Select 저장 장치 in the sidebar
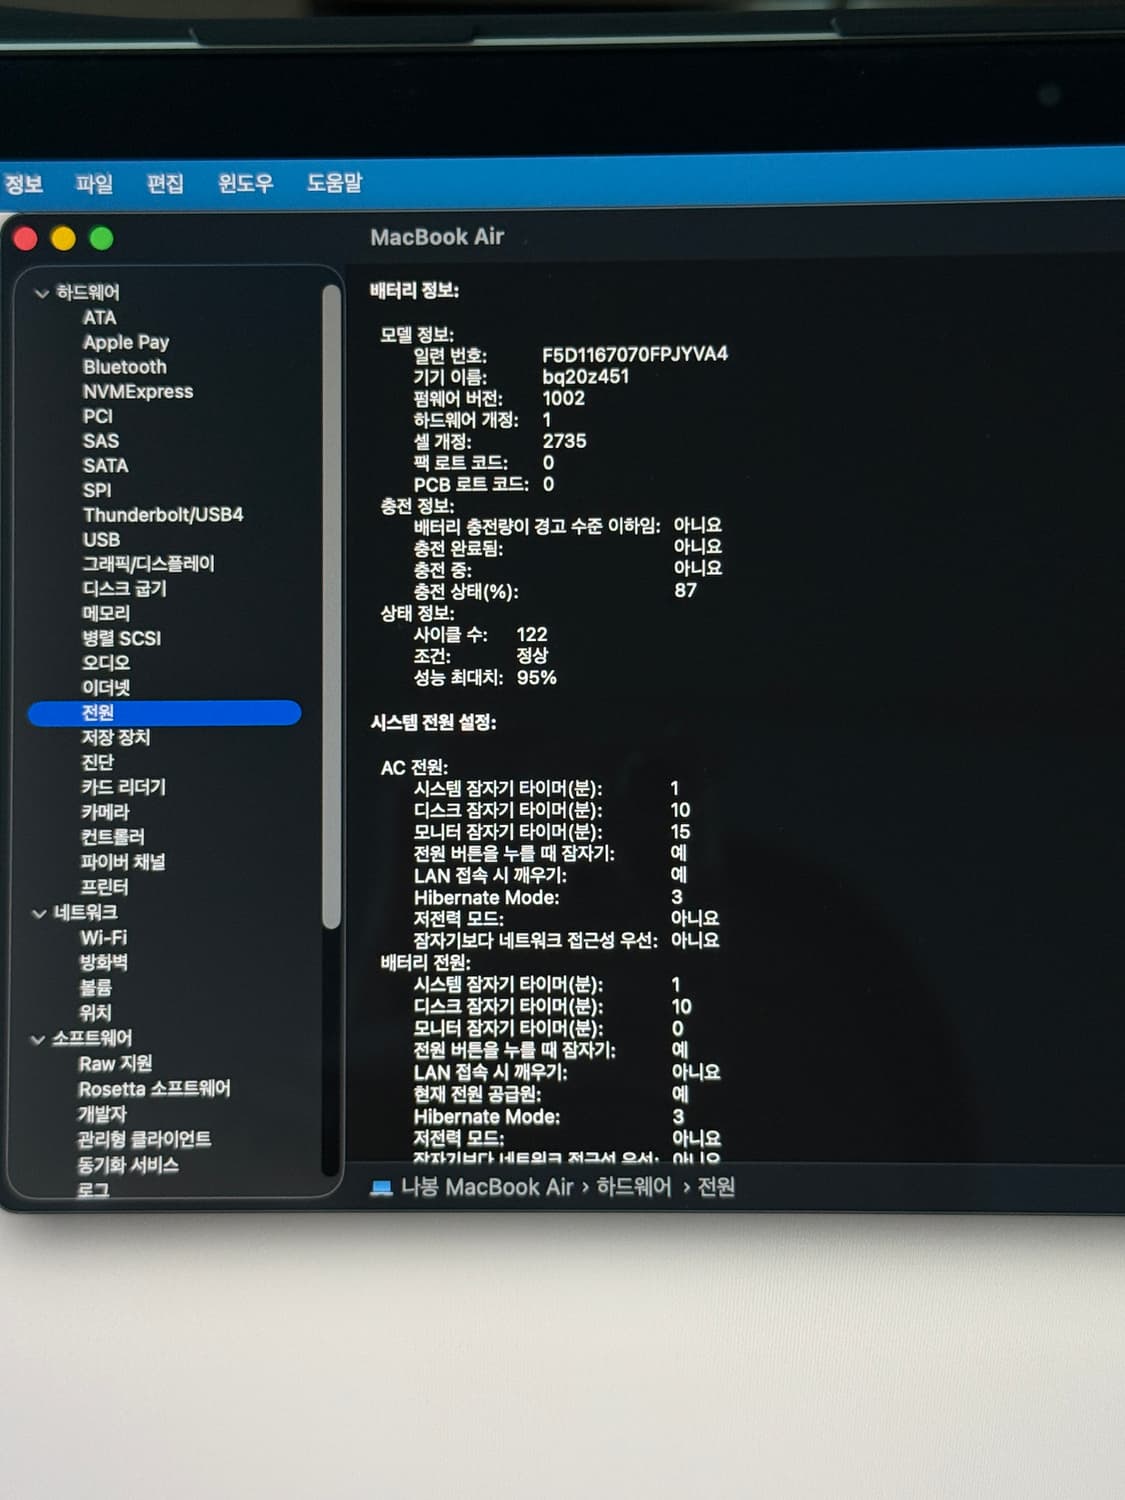The image size is (1125, 1500). click(x=115, y=737)
